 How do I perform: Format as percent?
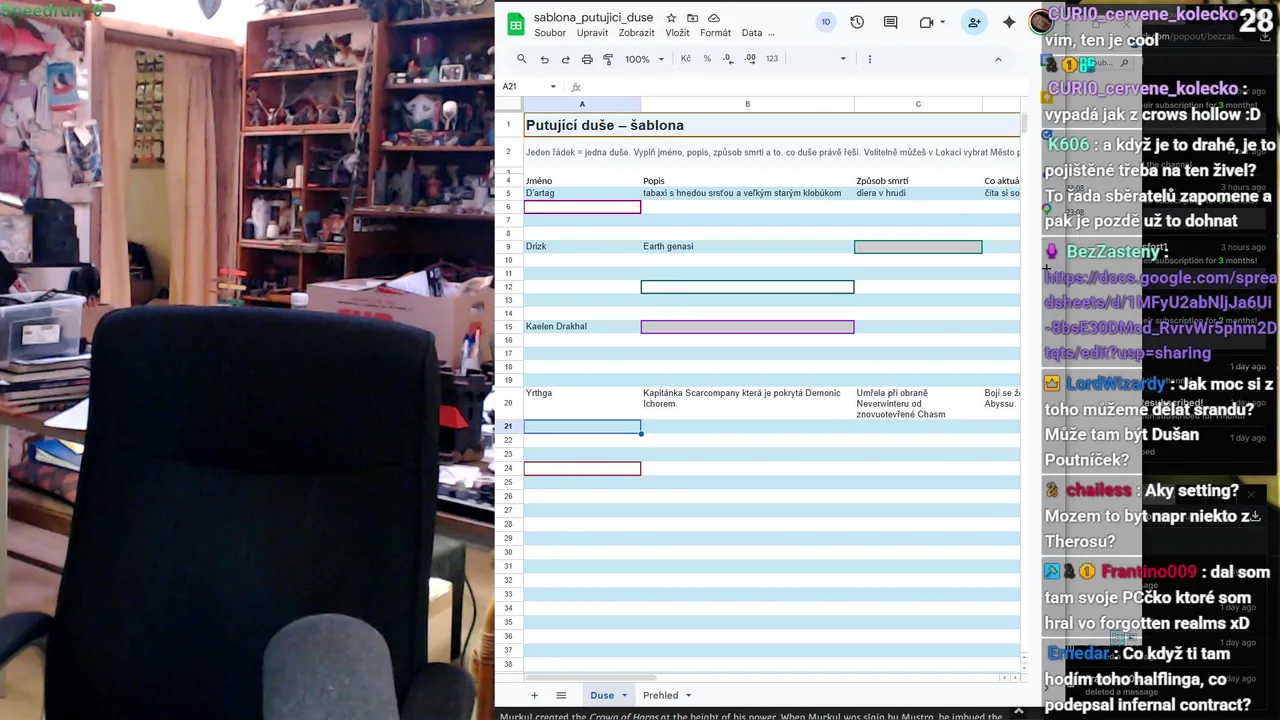click(x=707, y=59)
